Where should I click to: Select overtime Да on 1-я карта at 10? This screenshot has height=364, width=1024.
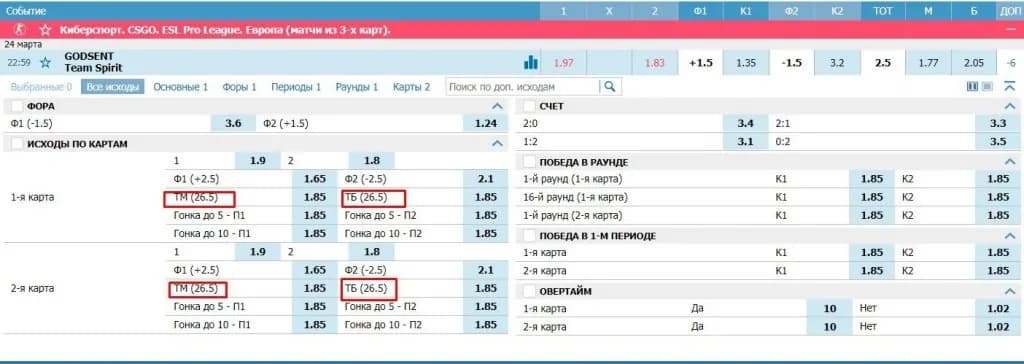click(829, 308)
